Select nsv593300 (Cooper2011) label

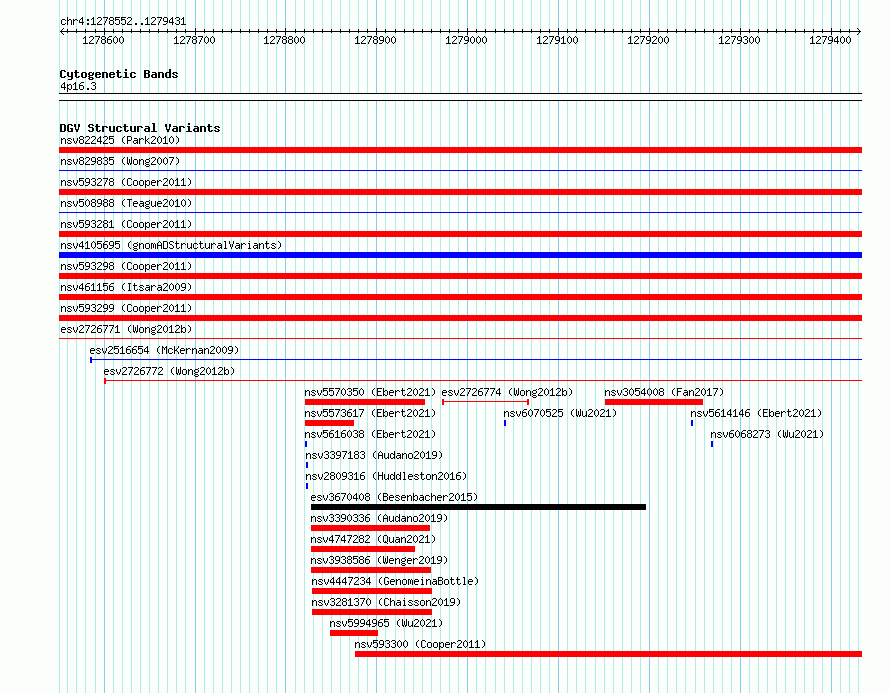pos(420,644)
